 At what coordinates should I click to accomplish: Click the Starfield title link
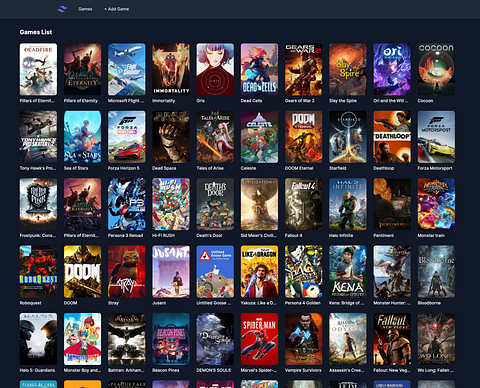338,168
